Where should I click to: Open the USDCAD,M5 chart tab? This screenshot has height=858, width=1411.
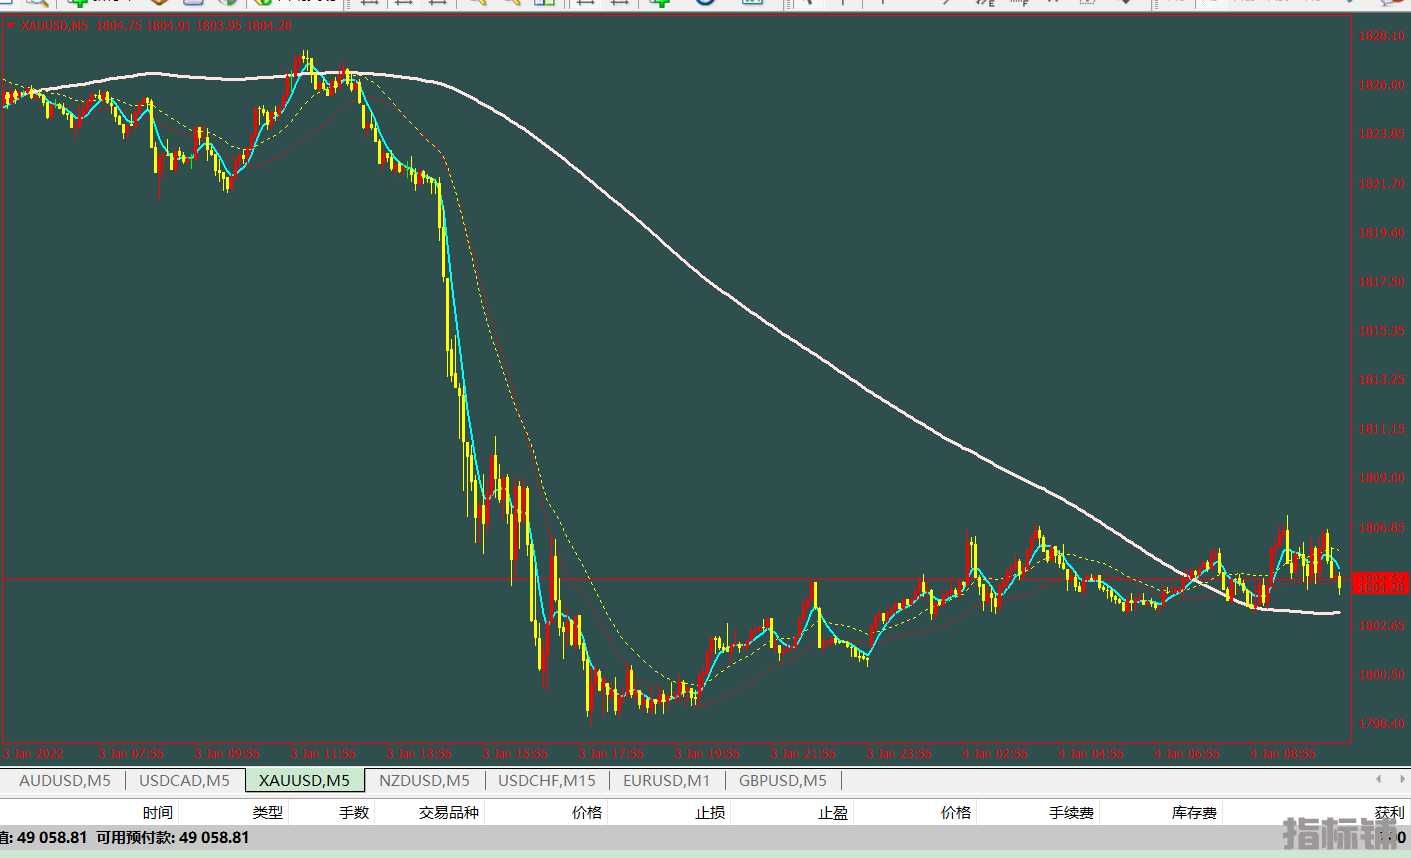(184, 780)
